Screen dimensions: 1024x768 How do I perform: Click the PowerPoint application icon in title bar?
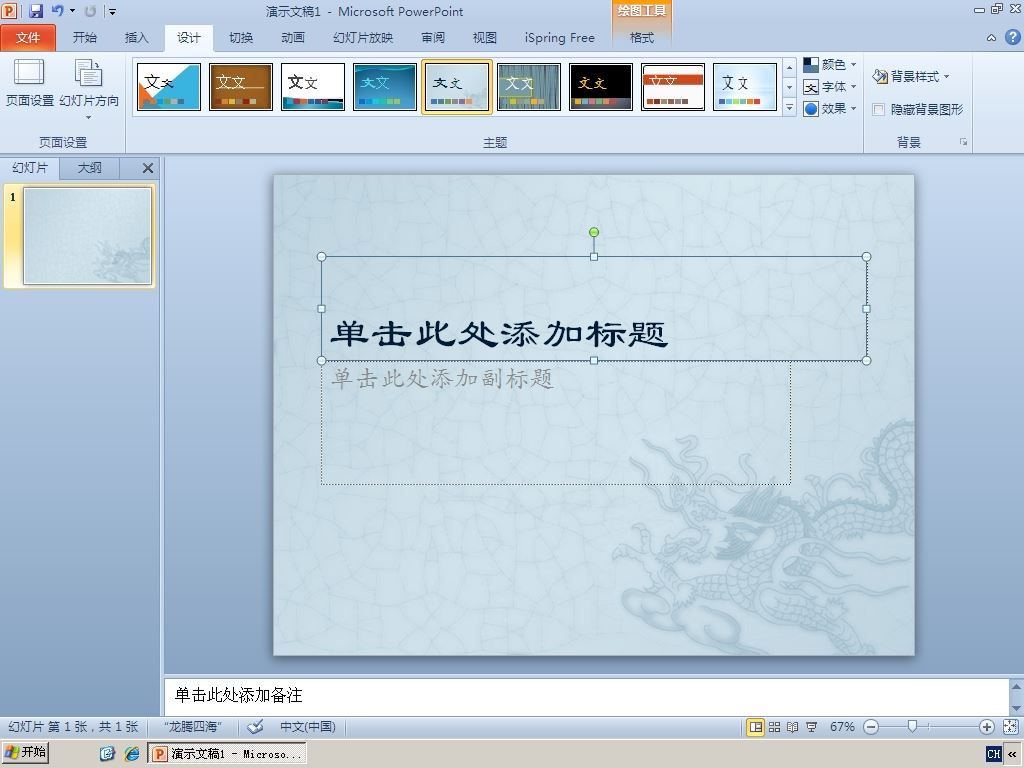coord(9,10)
